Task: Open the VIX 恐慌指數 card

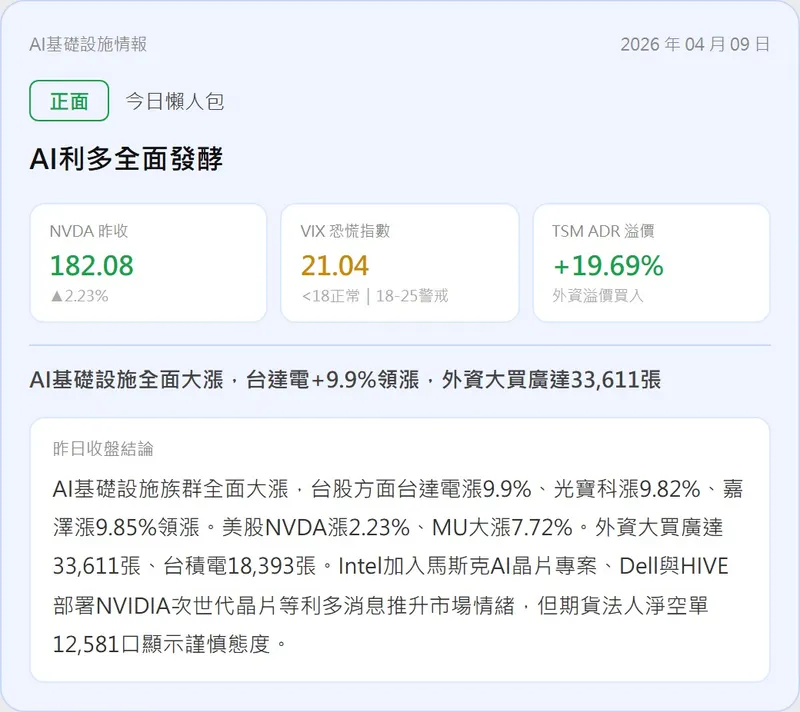Action: point(400,263)
